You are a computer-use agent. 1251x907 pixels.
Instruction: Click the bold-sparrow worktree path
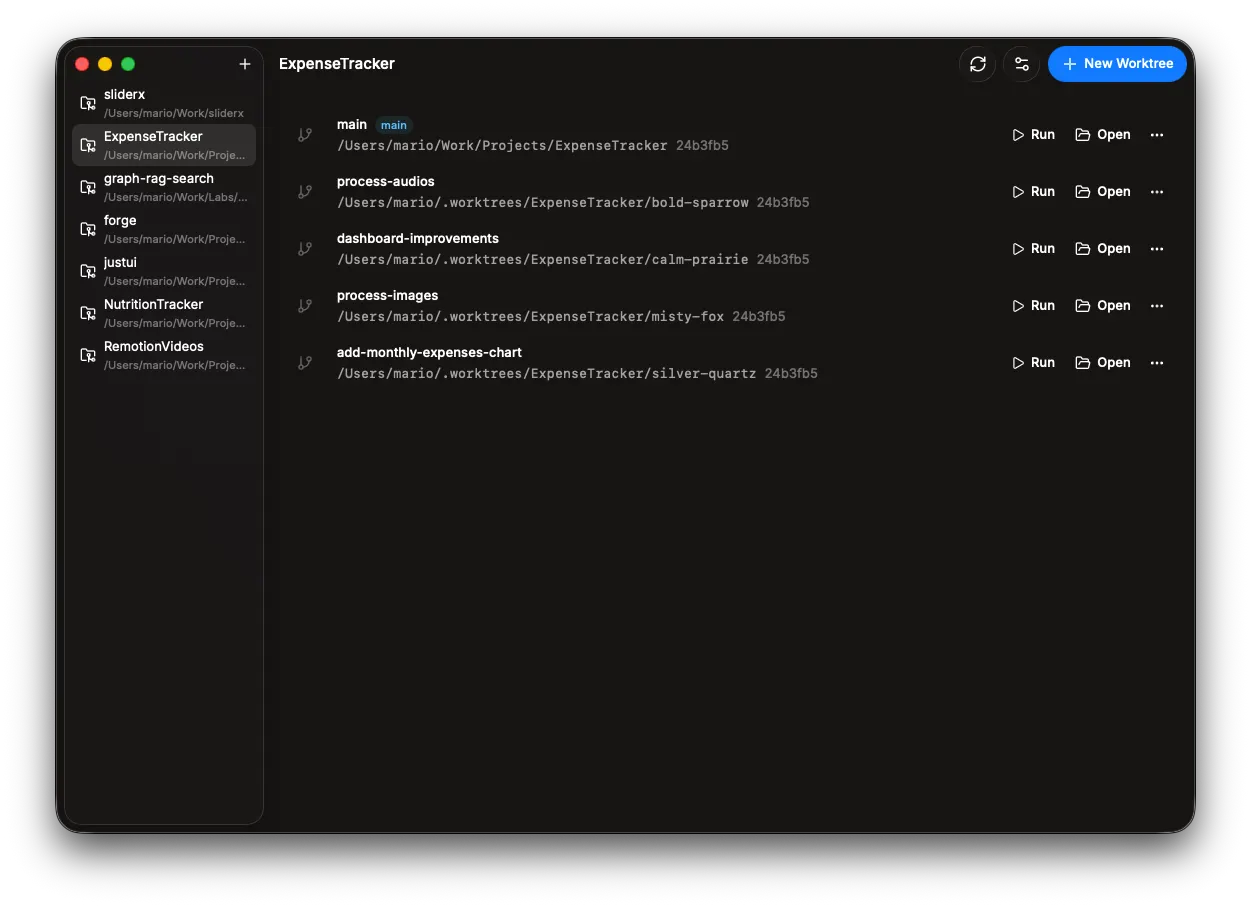pyautogui.click(x=543, y=203)
